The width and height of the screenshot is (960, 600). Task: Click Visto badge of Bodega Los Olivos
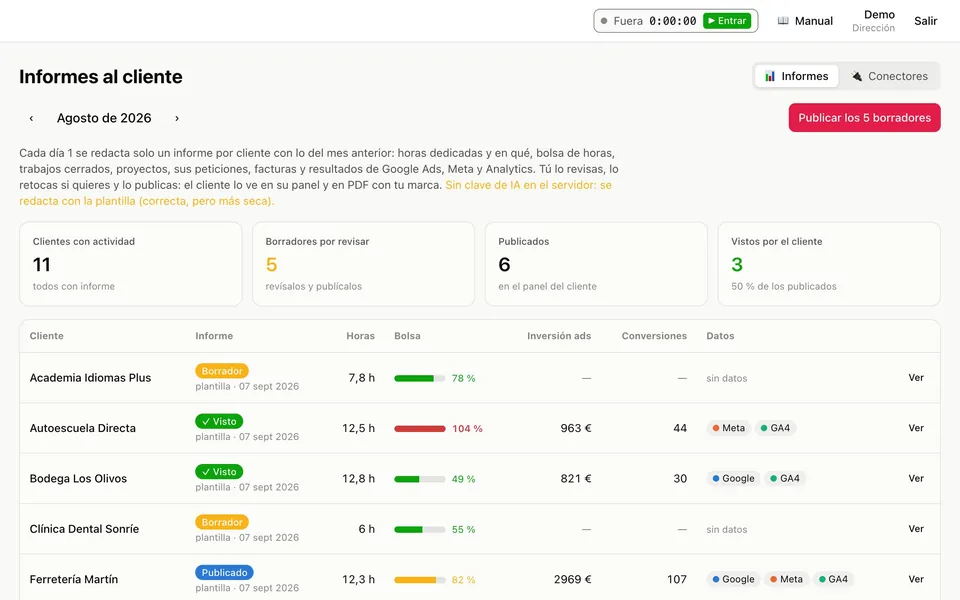pyautogui.click(x=219, y=471)
